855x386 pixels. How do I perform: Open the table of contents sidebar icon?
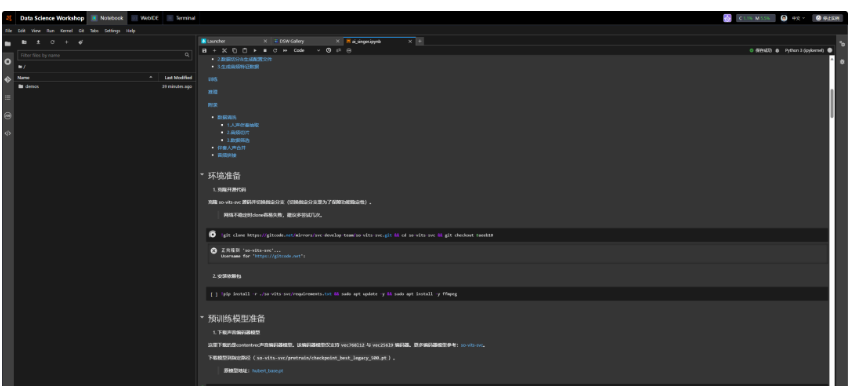pyautogui.click(x=8, y=98)
